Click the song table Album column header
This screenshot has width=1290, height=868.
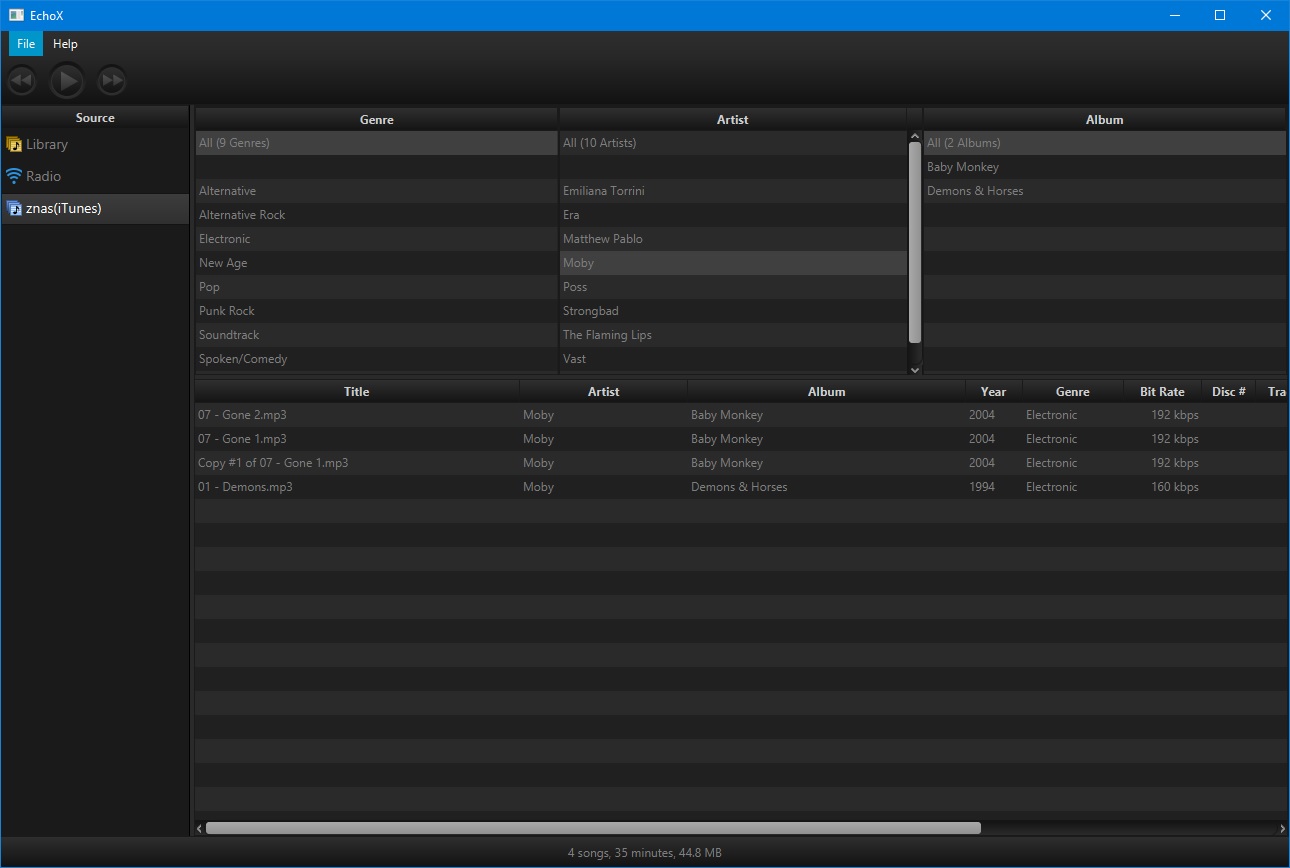click(x=826, y=391)
